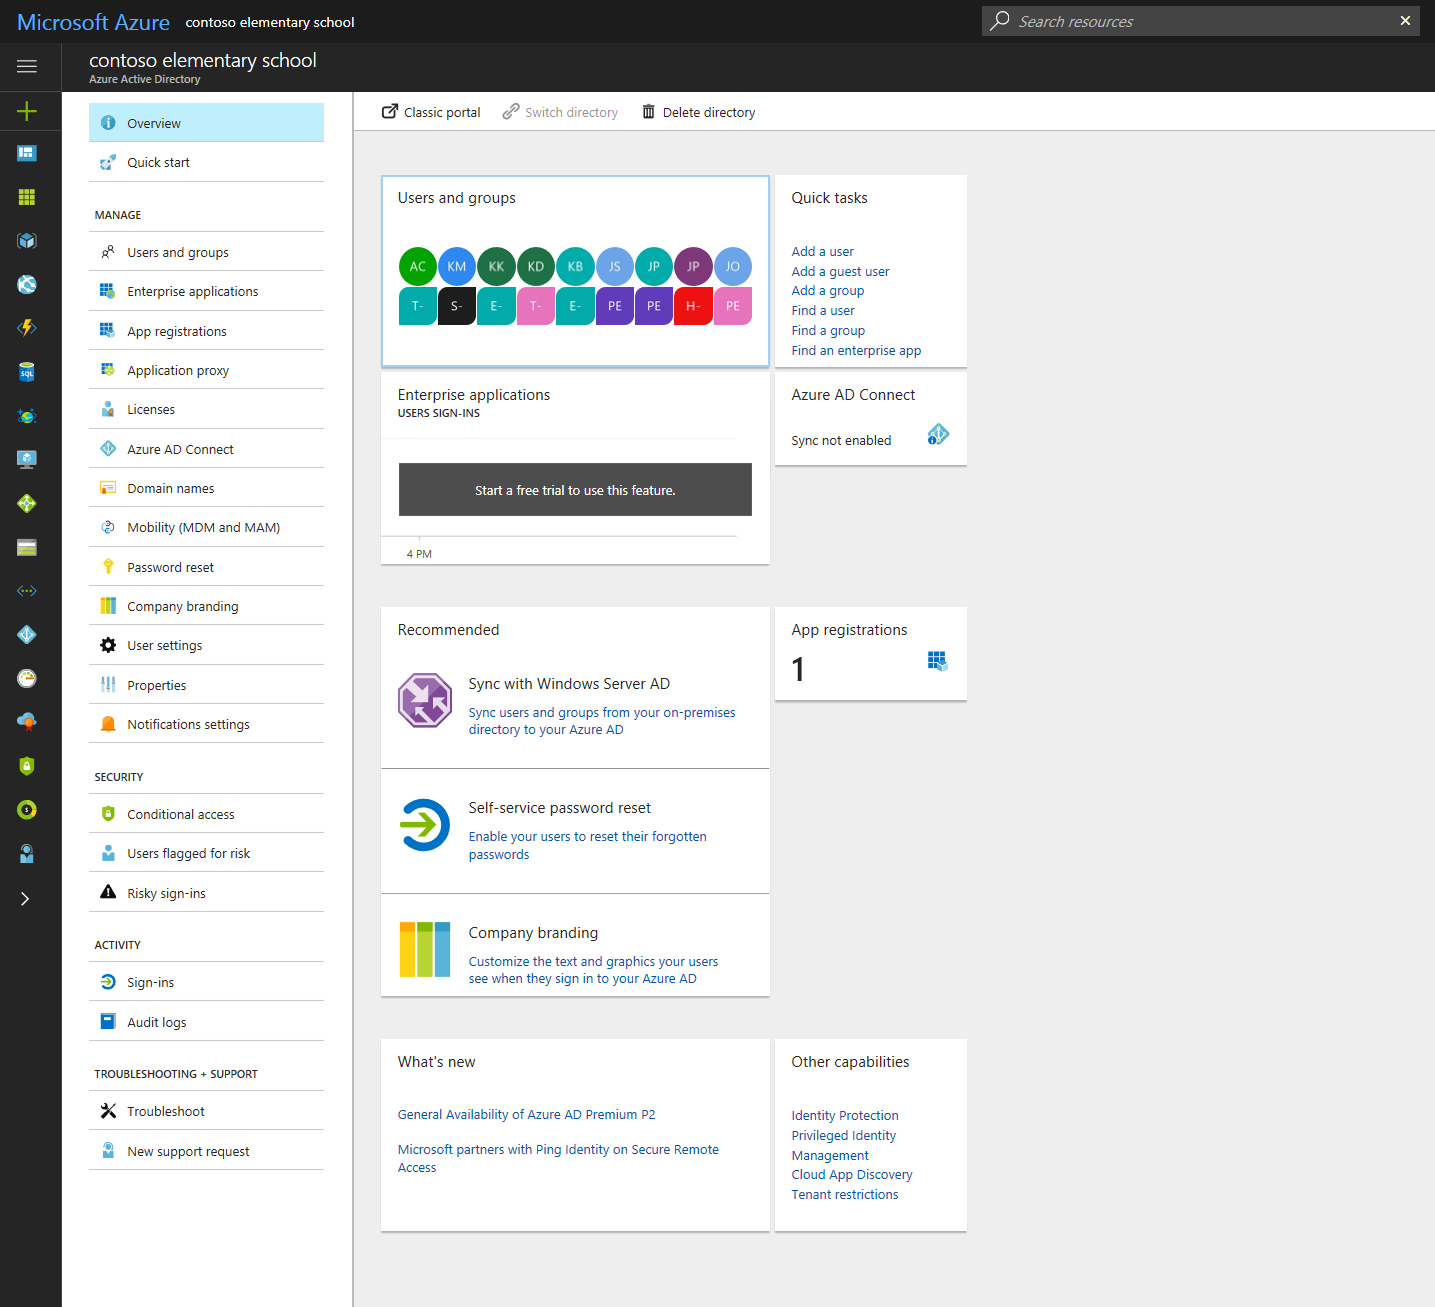The width and height of the screenshot is (1435, 1307).
Task: Select Overview in the menu
Action: 206,123
